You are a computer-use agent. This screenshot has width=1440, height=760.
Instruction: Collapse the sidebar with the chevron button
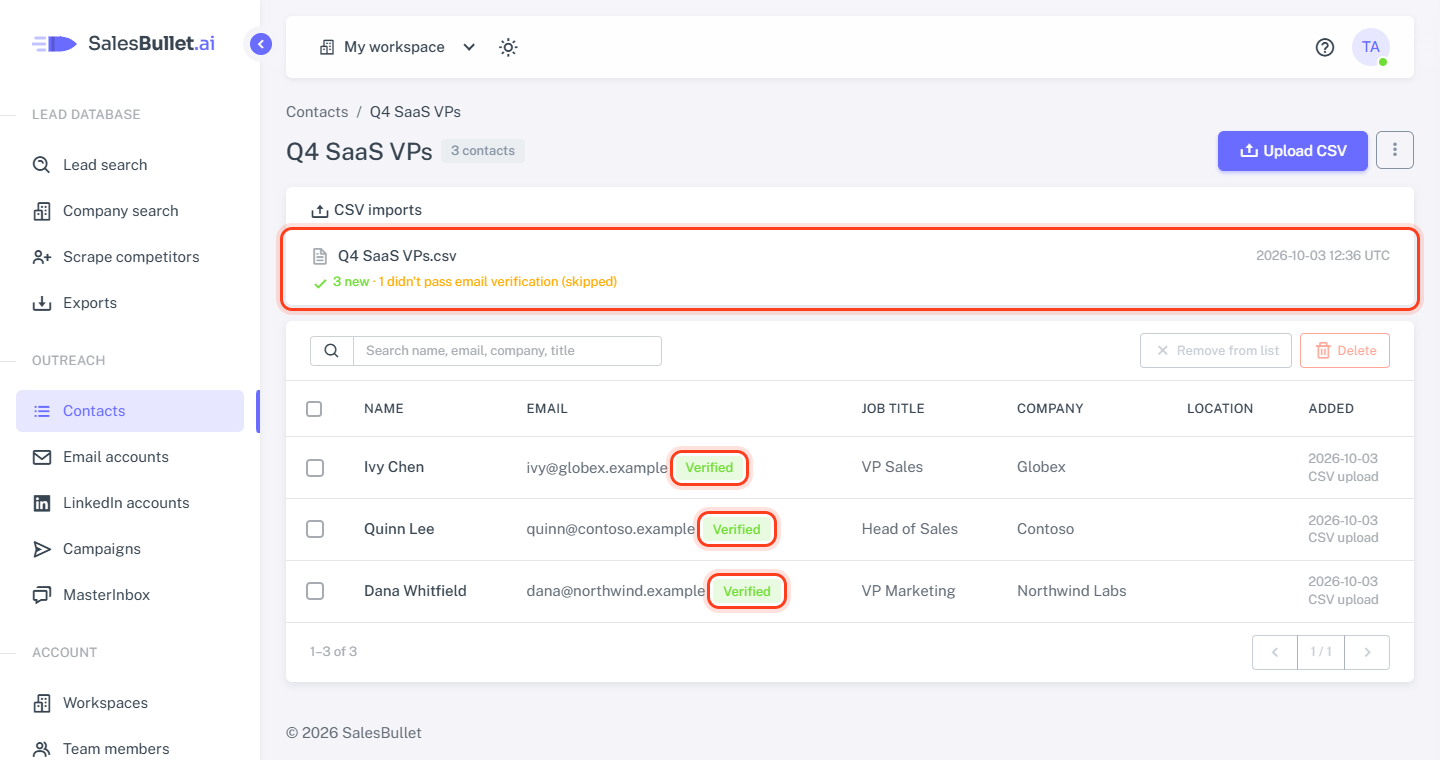click(261, 44)
